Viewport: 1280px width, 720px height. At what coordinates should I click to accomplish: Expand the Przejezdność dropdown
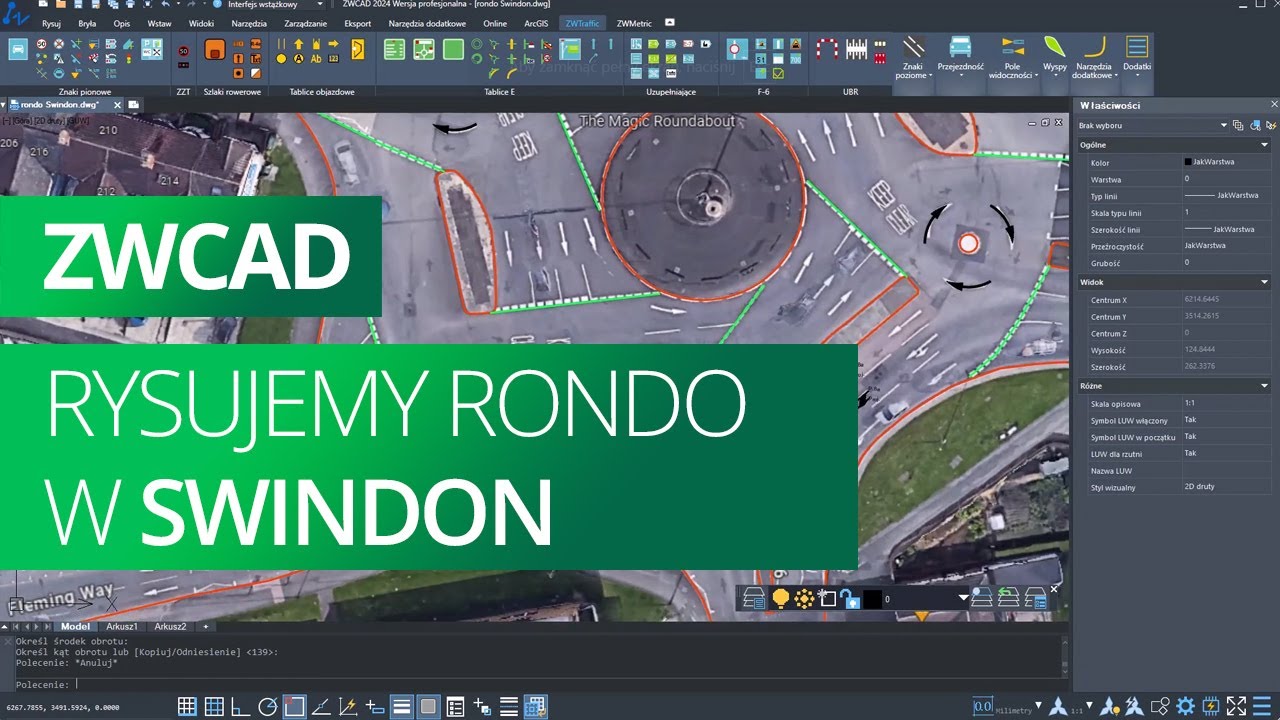960,55
